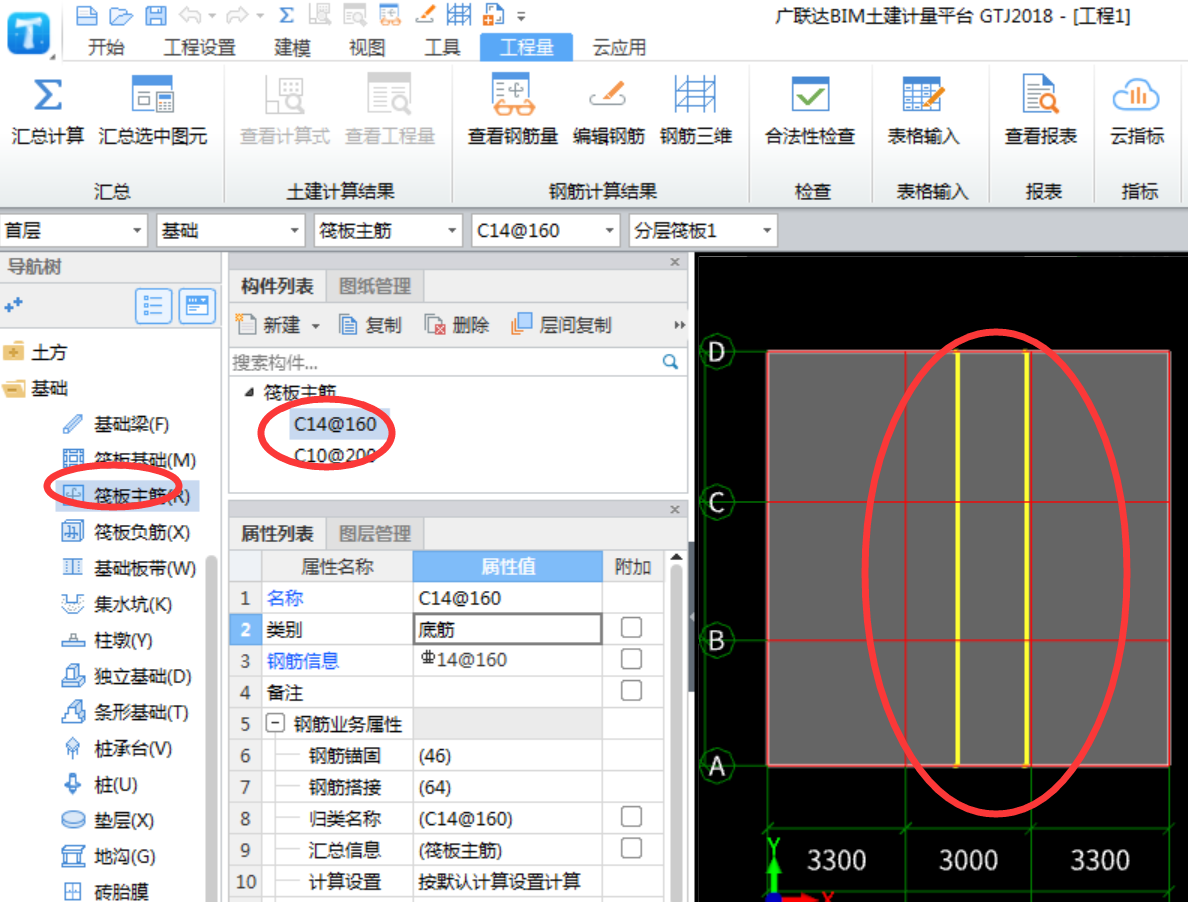Open 云指标
Viewport: 1188px width, 902px height.
coord(1136,111)
